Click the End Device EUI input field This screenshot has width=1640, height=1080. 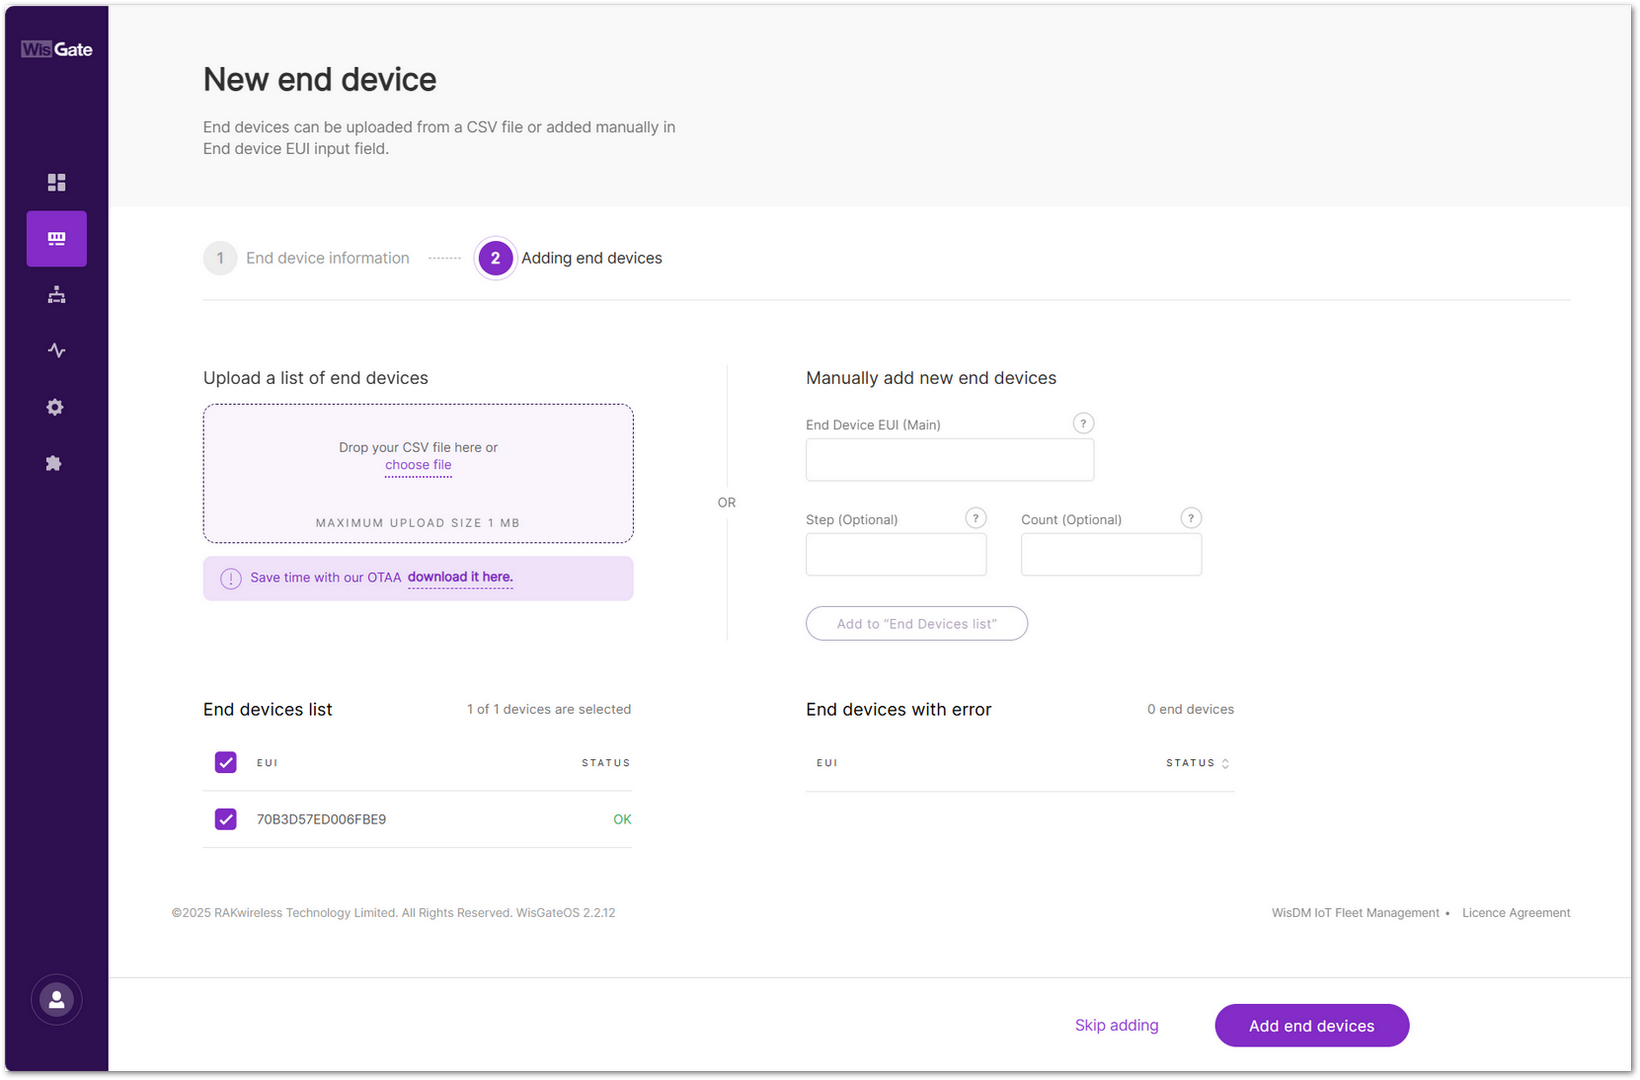(949, 460)
